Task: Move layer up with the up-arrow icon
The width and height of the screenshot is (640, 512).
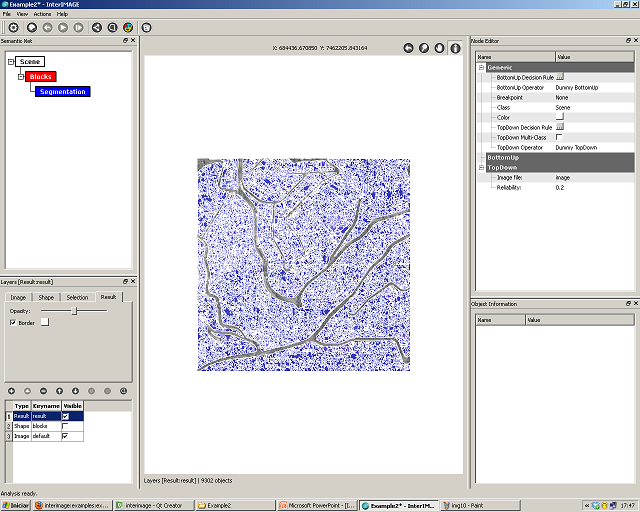Action: (60, 390)
